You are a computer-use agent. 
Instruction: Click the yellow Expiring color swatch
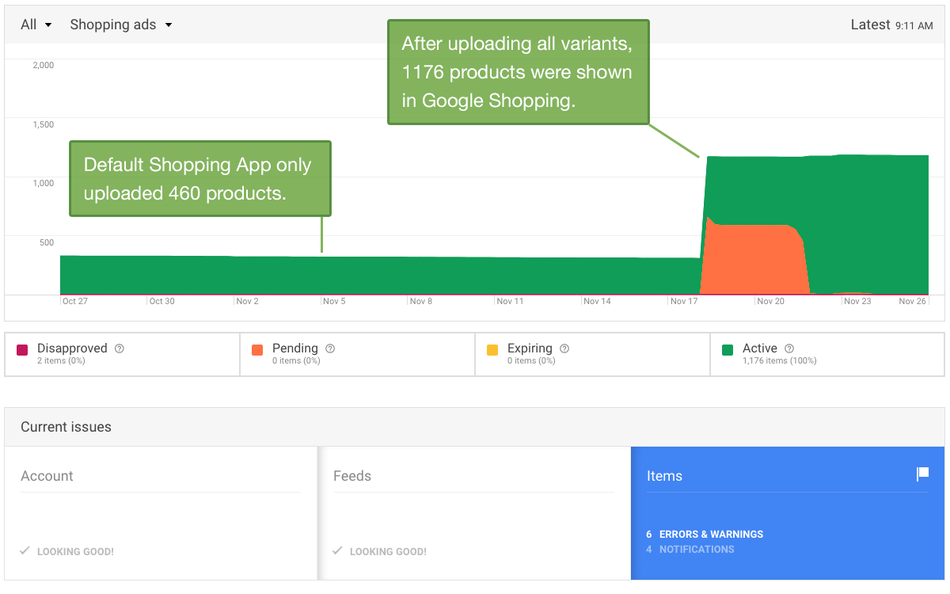[492, 350]
